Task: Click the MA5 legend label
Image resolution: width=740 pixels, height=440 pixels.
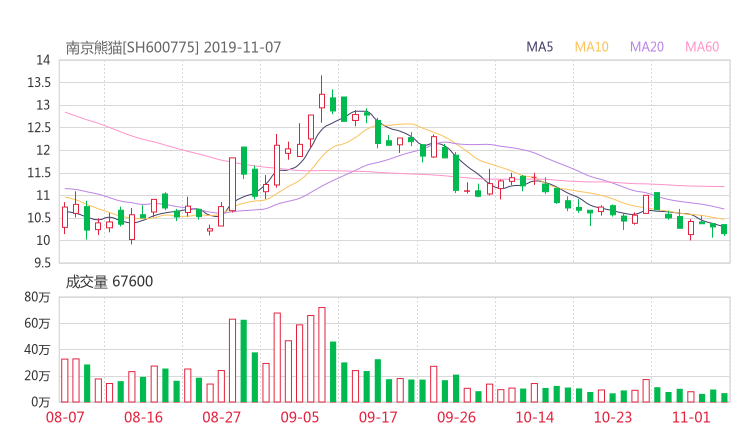Action: pos(539,47)
